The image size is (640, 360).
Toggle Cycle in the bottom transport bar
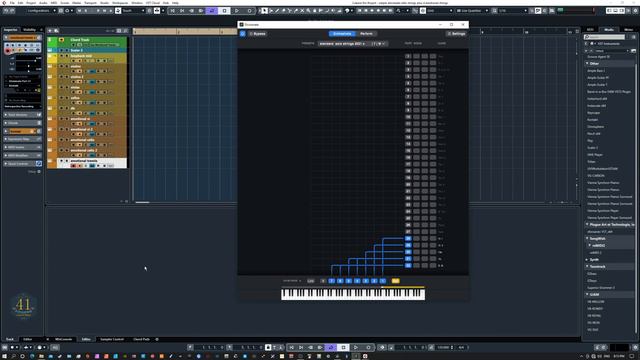[x=331, y=347]
